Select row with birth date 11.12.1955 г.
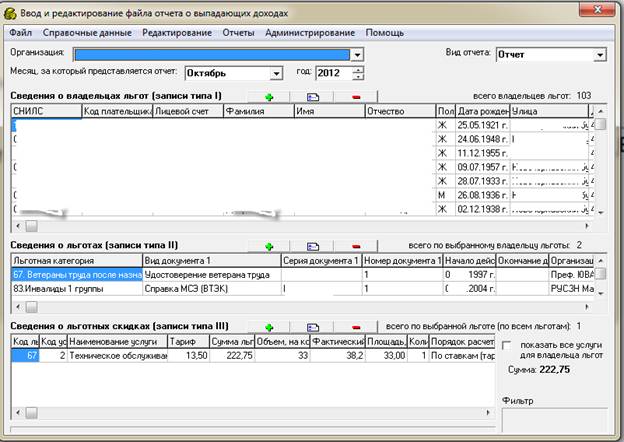Image resolution: width=624 pixels, height=442 pixels. [x=303, y=153]
